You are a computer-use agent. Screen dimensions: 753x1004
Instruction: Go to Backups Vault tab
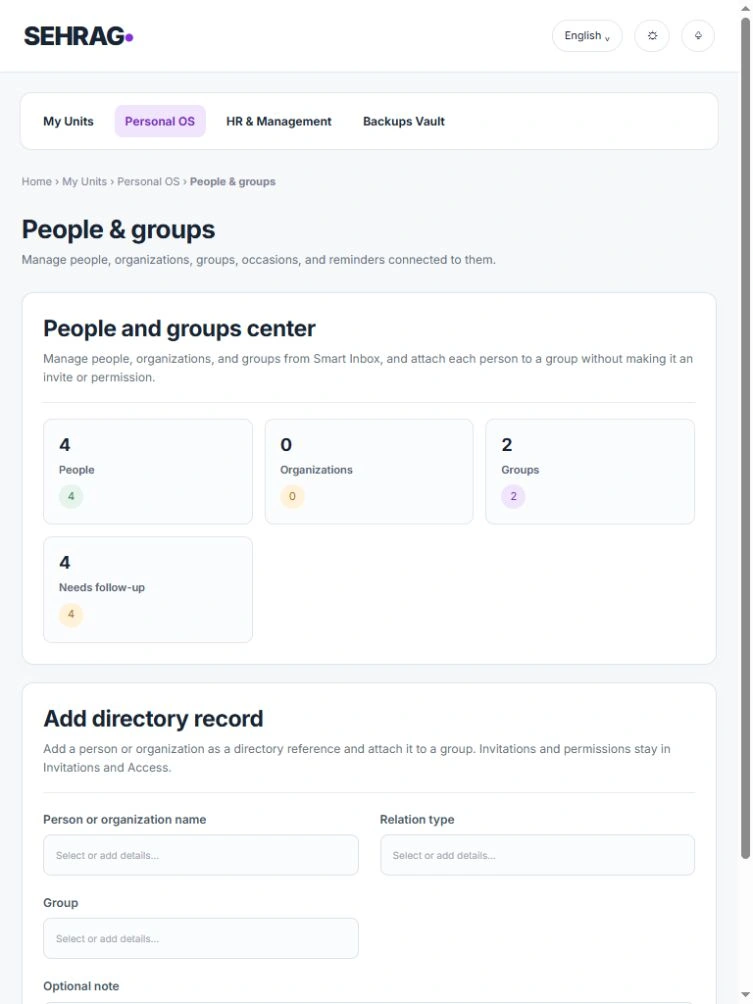point(403,121)
